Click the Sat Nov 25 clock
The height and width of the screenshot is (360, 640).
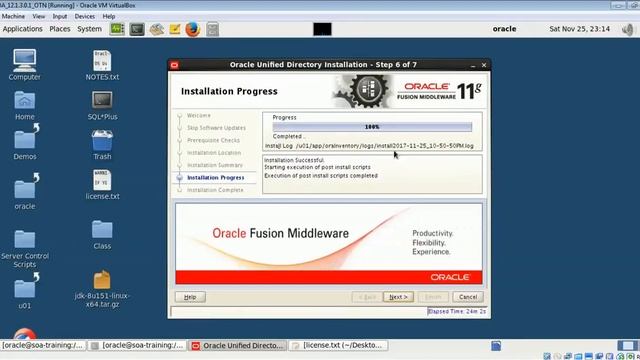pos(579,29)
